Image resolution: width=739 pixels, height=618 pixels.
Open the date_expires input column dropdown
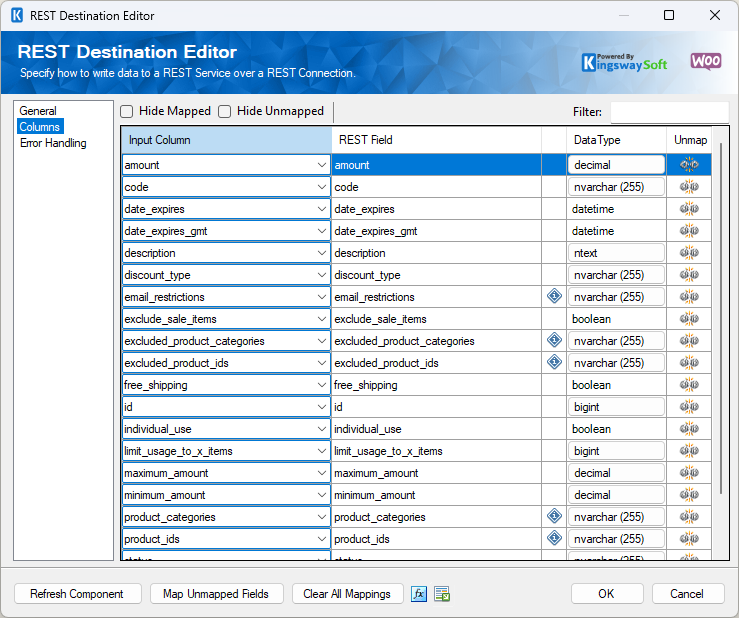[322, 209]
